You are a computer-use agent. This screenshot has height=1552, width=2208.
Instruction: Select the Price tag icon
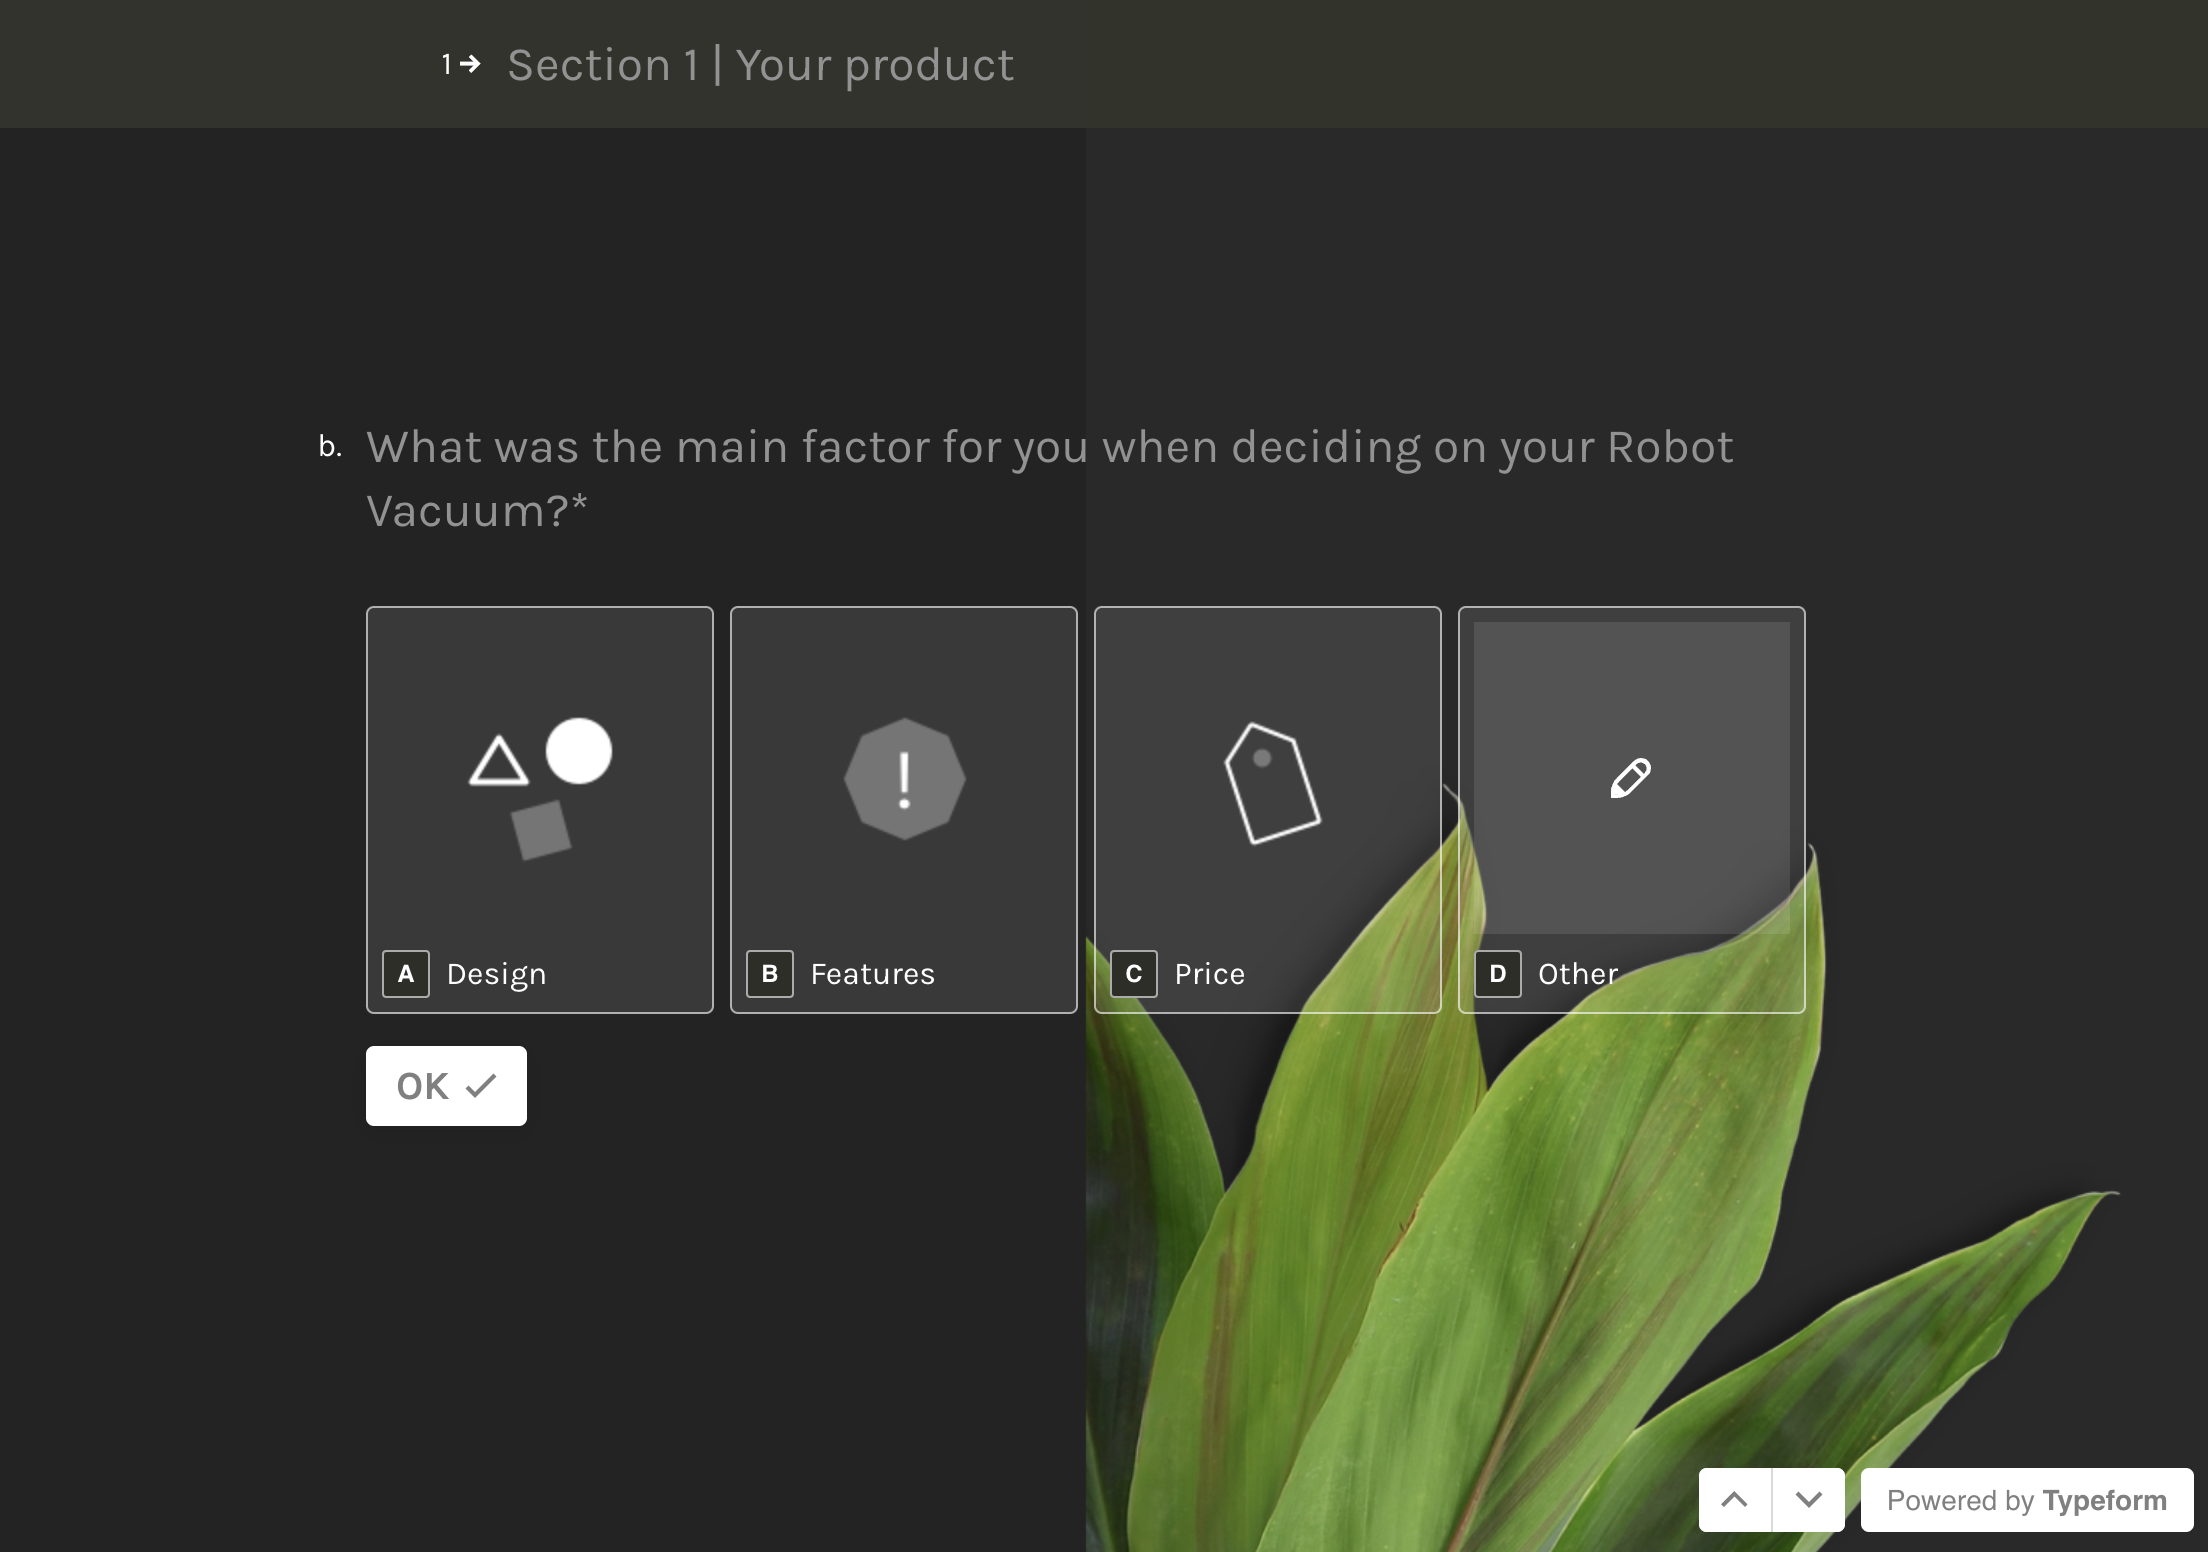pyautogui.click(x=1269, y=779)
